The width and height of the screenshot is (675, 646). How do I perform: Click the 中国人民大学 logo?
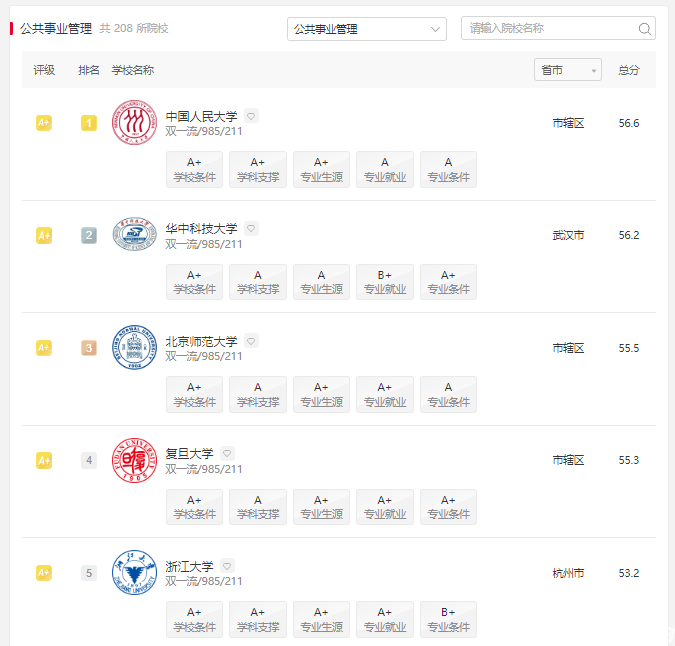[x=134, y=123]
